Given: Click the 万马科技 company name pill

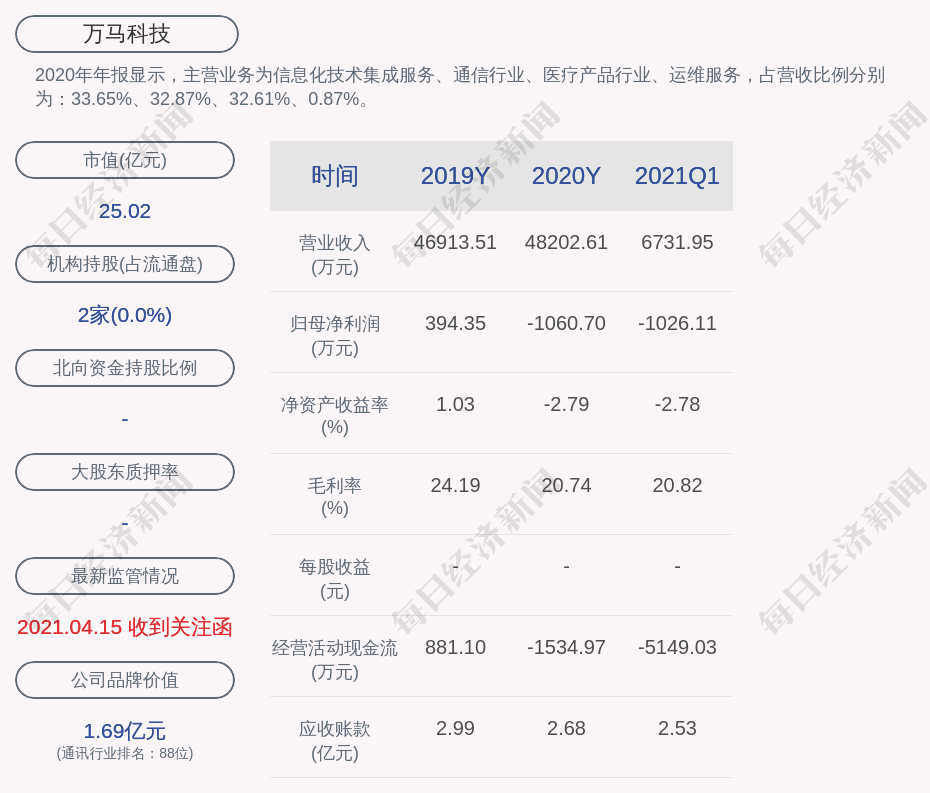Looking at the screenshot, I should pos(127,34).
